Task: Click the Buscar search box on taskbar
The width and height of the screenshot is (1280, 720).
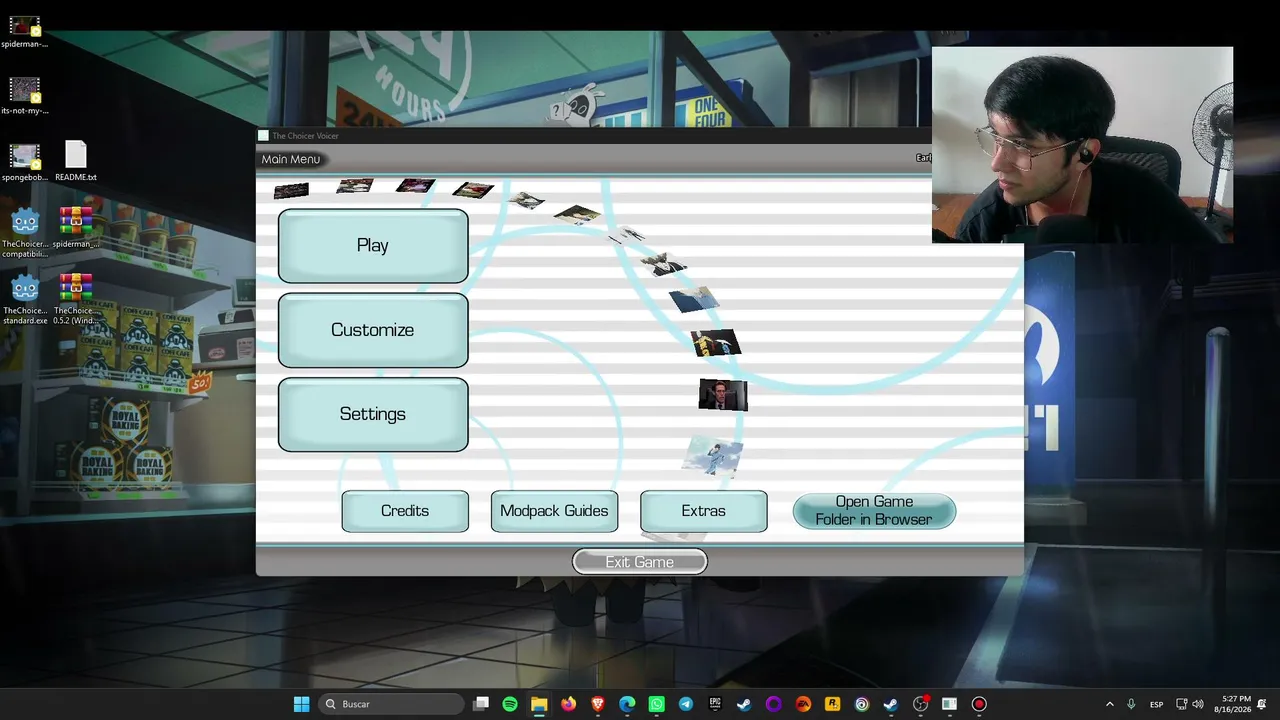Action: pyautogui.click(x=391, y=704)
